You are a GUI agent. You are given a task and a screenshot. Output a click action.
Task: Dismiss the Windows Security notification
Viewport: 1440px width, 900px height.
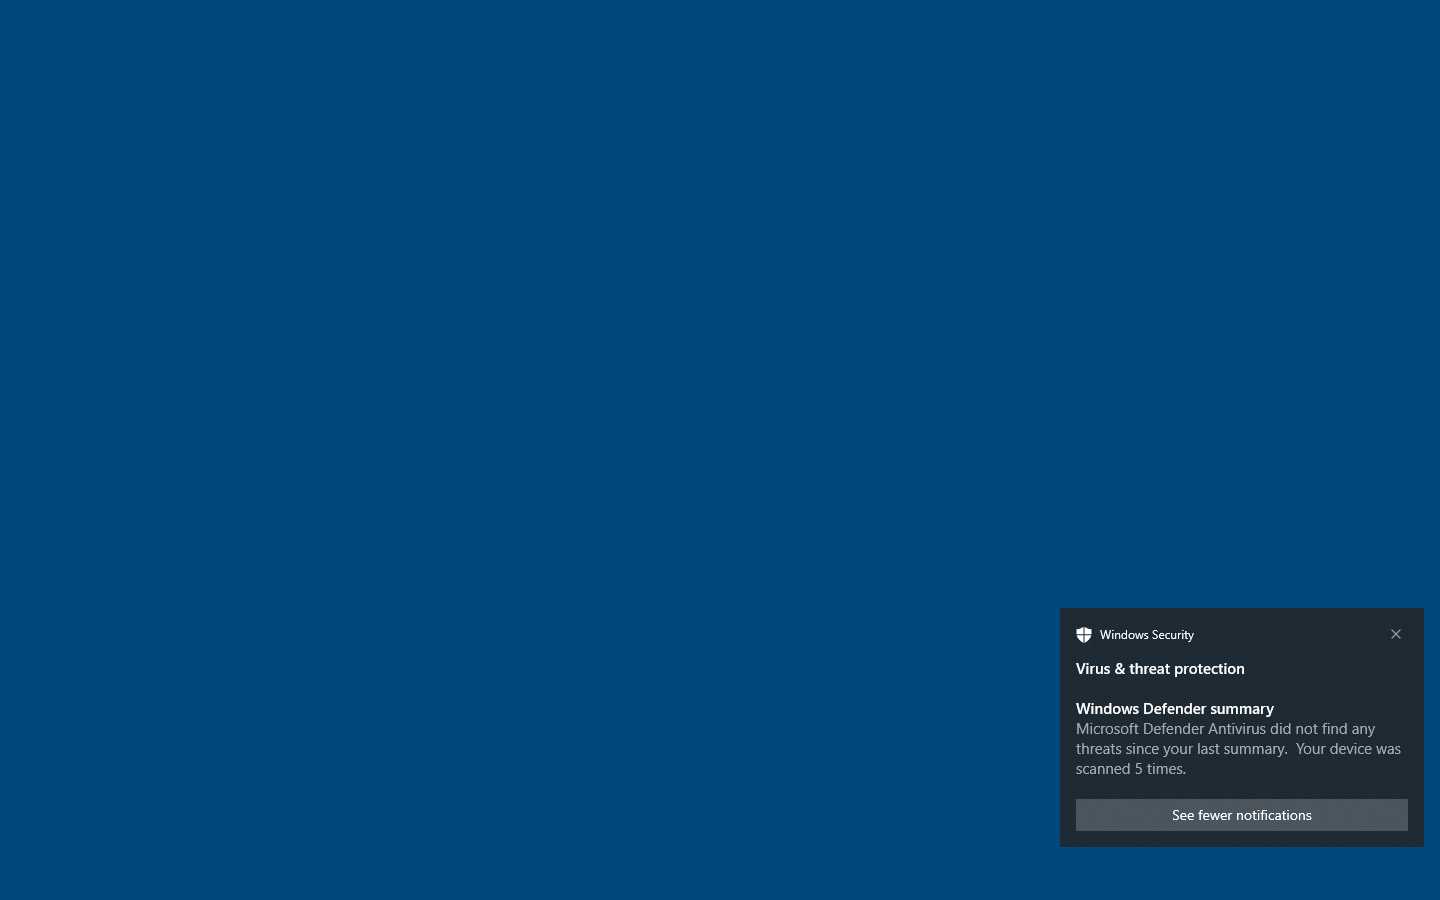click(1396, 634)
